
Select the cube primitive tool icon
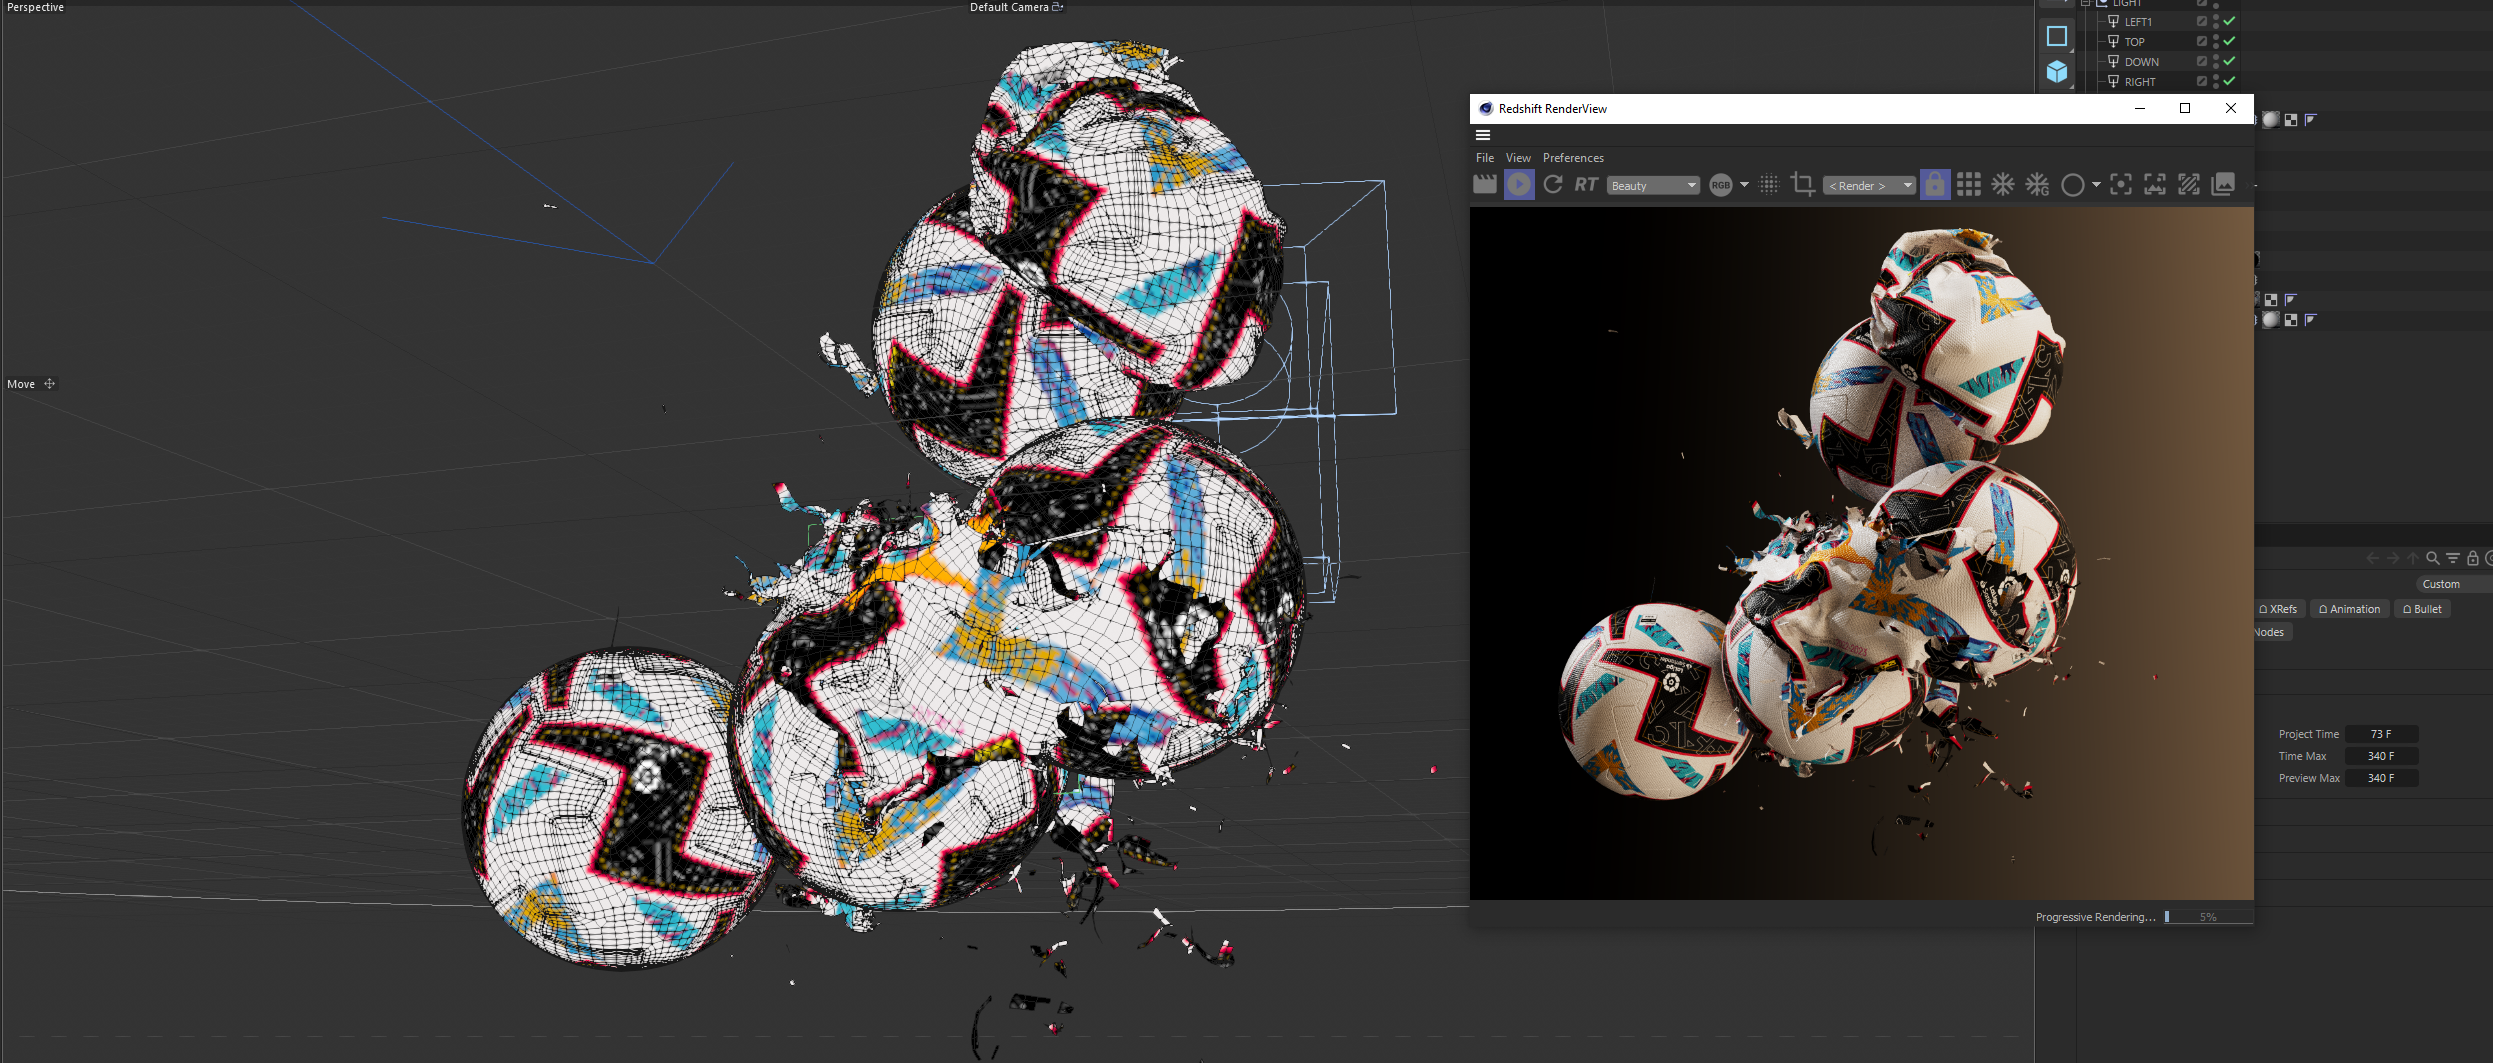(2056, 72)
